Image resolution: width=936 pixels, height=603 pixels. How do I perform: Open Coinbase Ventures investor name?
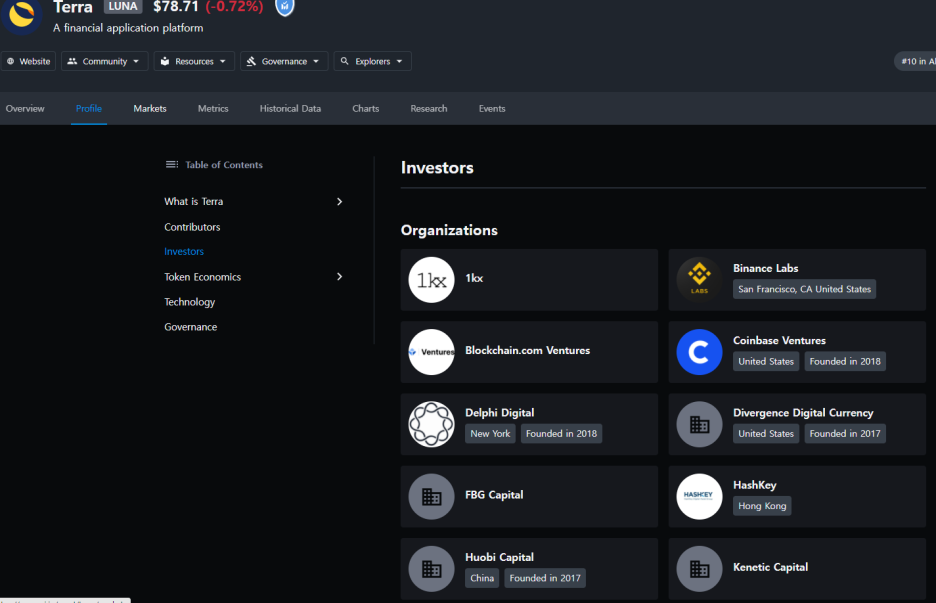tap(779, 341)
